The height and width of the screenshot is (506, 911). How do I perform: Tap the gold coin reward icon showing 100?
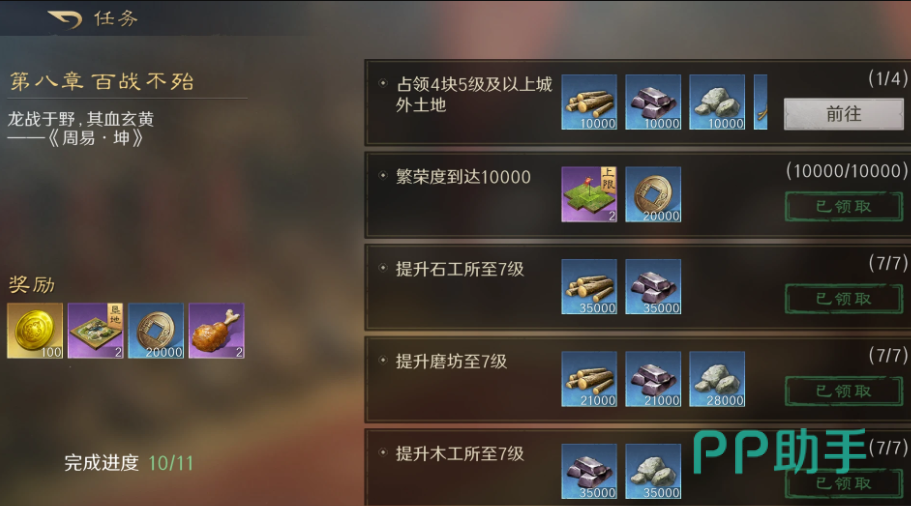point(35,331)
